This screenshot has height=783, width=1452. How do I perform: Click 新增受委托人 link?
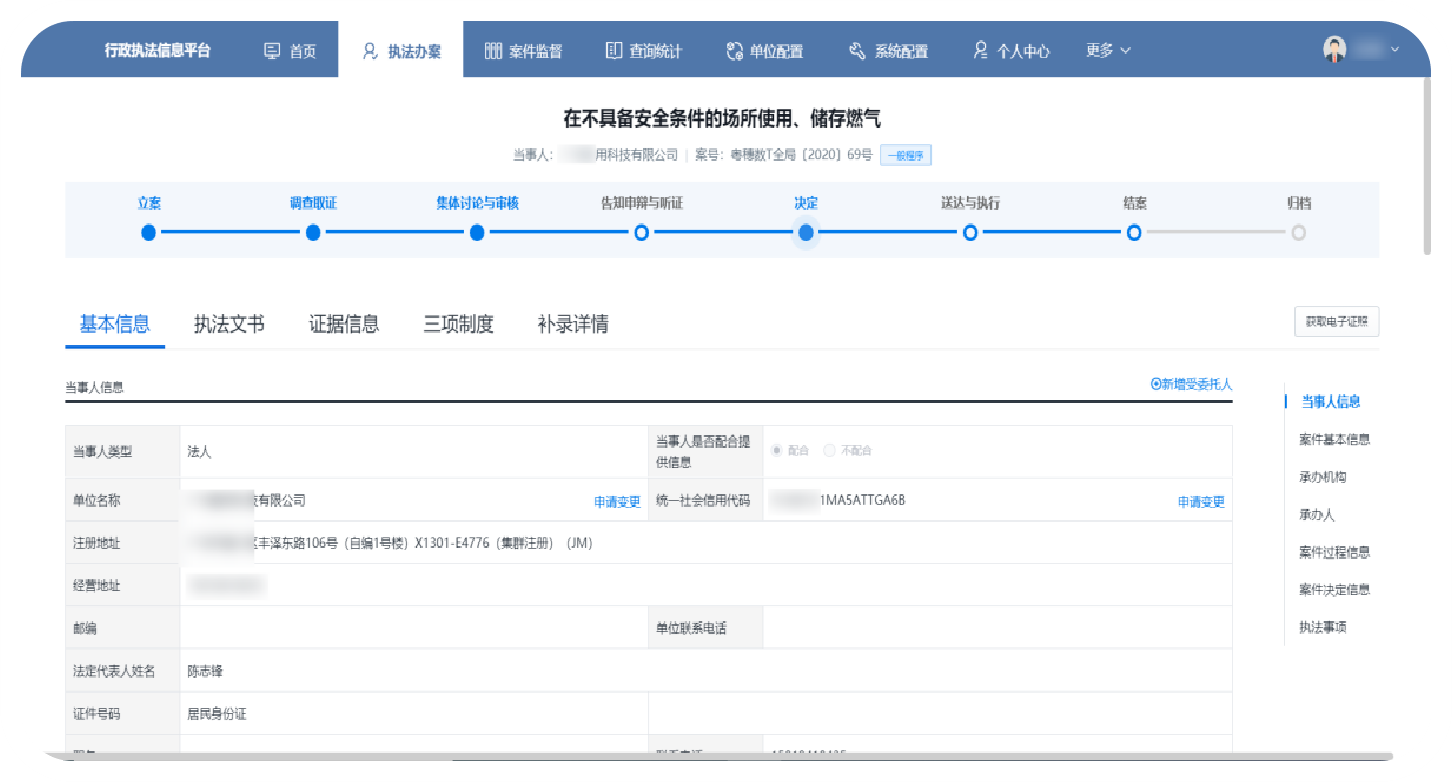coord(1191,384)
